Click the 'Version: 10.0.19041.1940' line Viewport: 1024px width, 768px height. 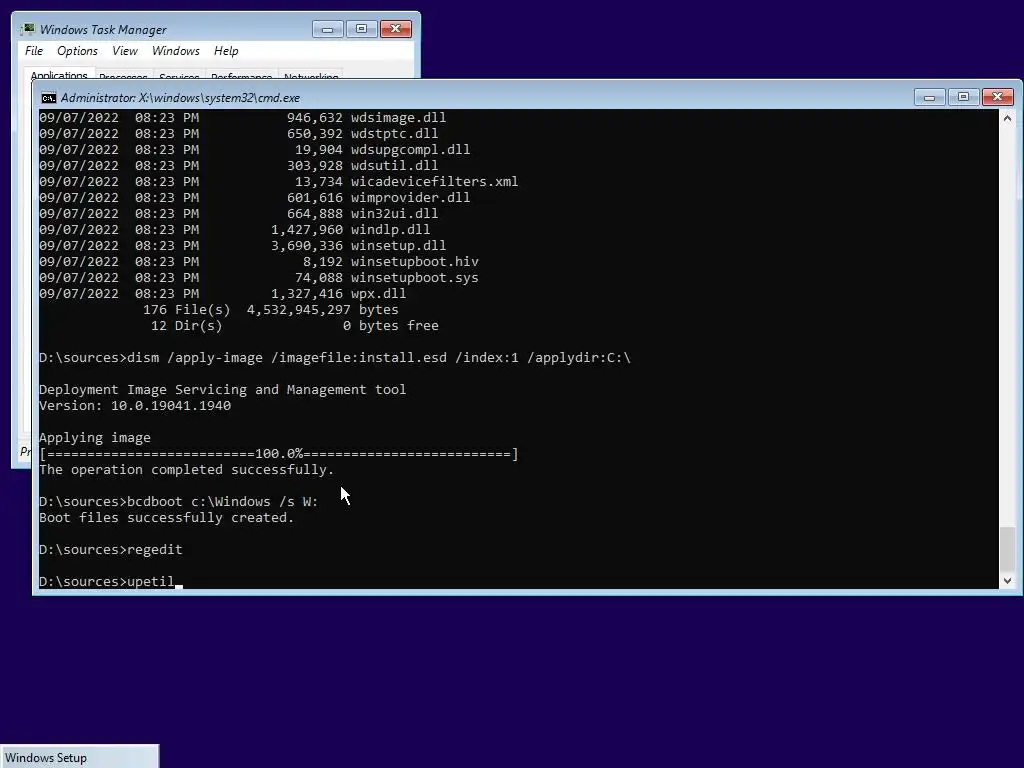(135, 406)
